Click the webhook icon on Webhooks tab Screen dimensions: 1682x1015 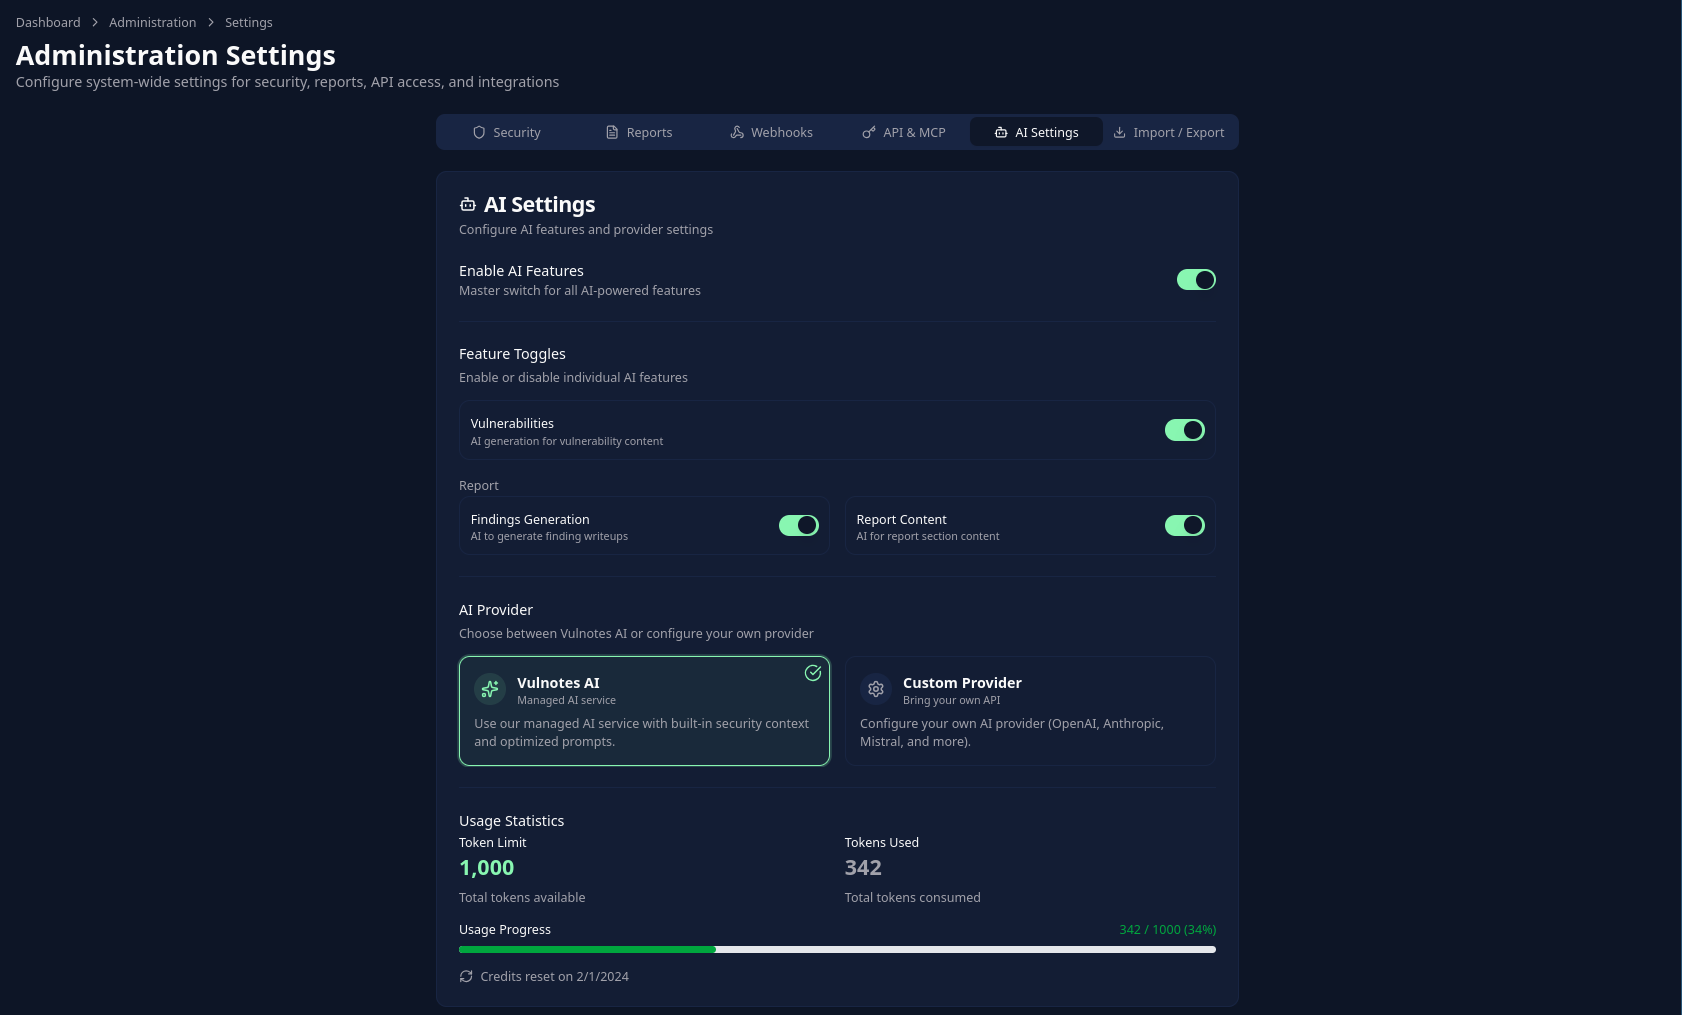point(737,132)
